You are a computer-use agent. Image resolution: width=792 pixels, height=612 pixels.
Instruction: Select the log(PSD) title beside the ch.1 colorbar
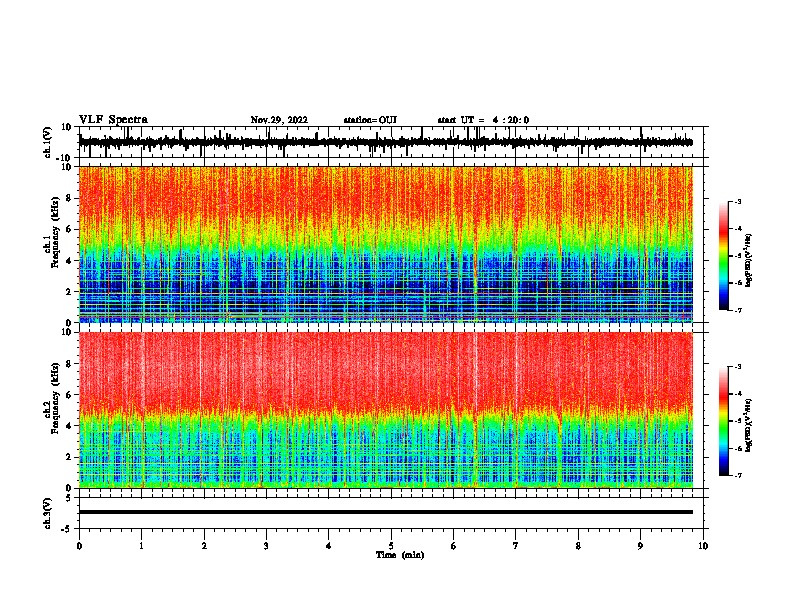coord(748,260)
